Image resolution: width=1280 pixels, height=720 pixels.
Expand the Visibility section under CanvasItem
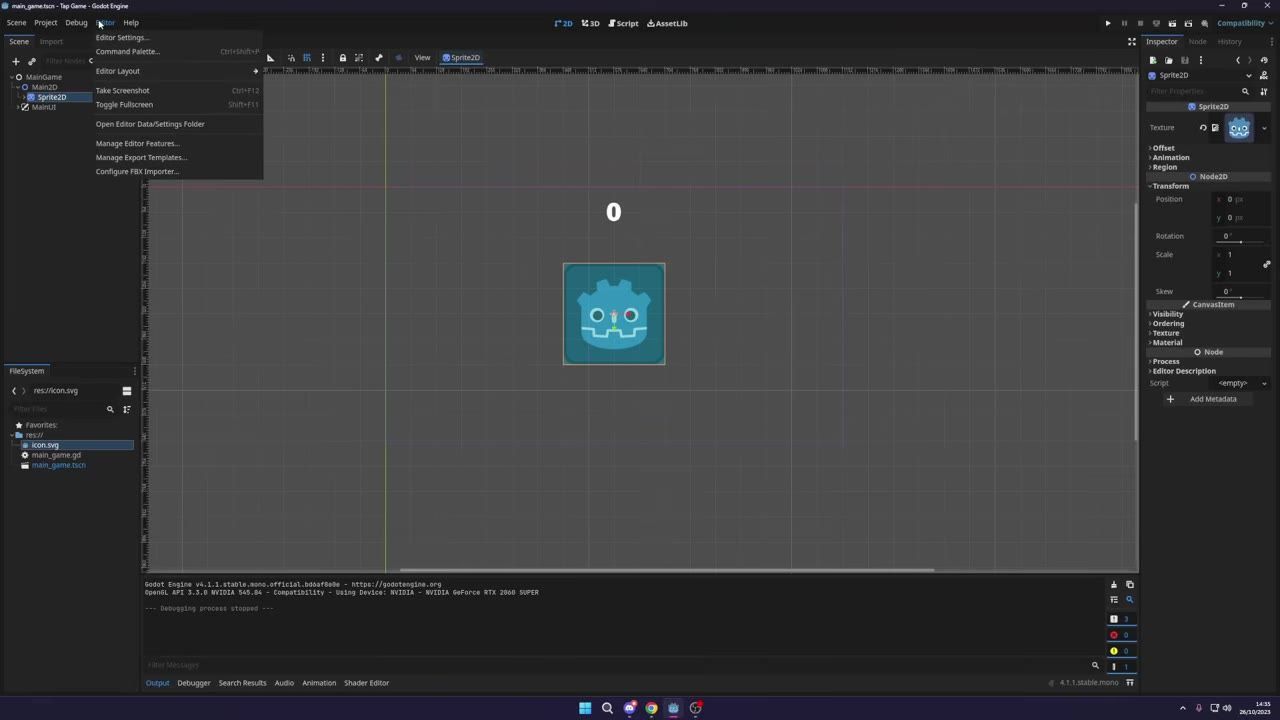click(x=1167, y=314)
